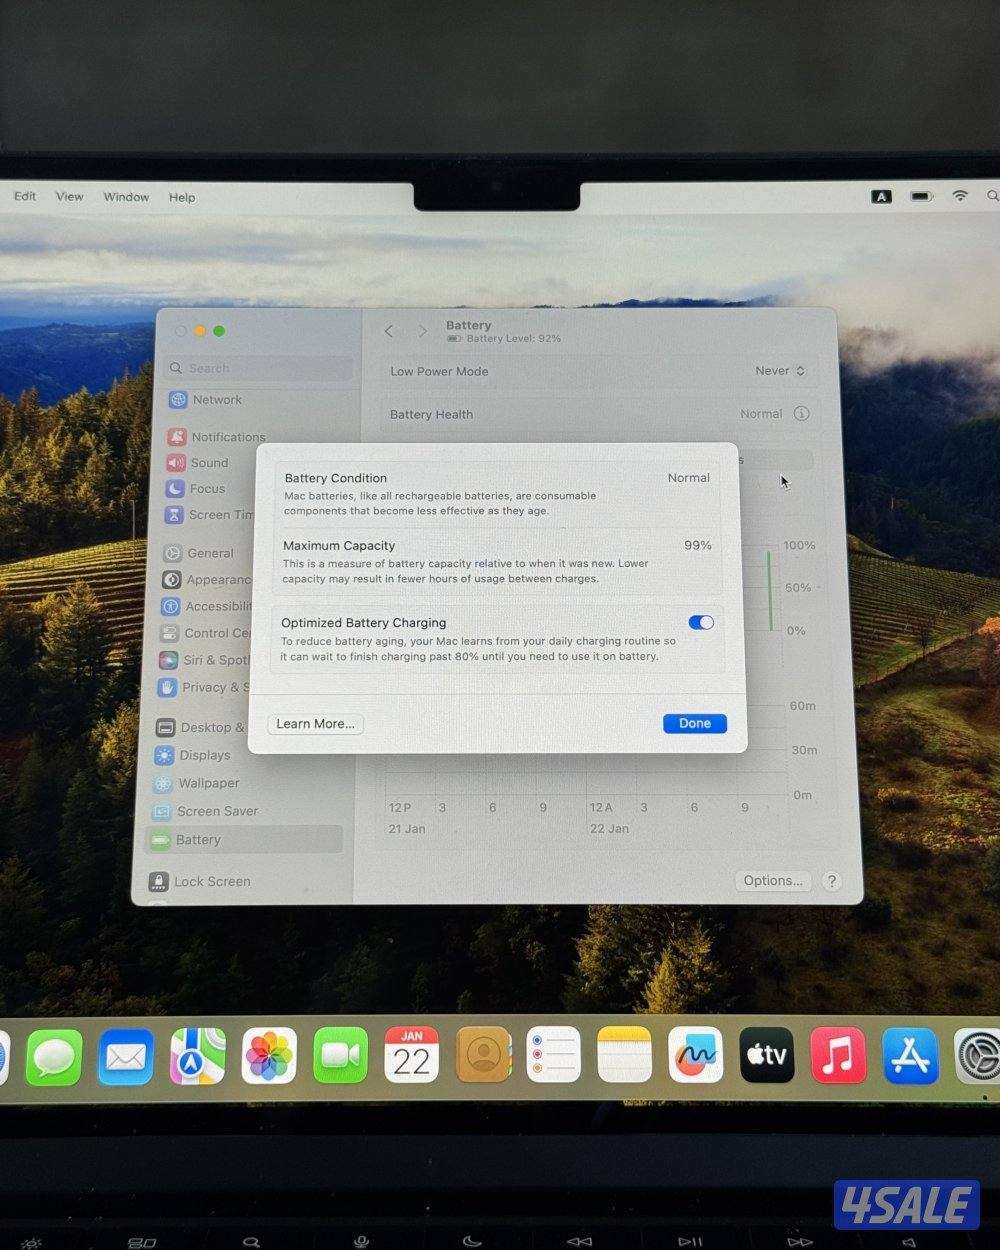Open the Photos app in Dock

[x=269, y=1056]
